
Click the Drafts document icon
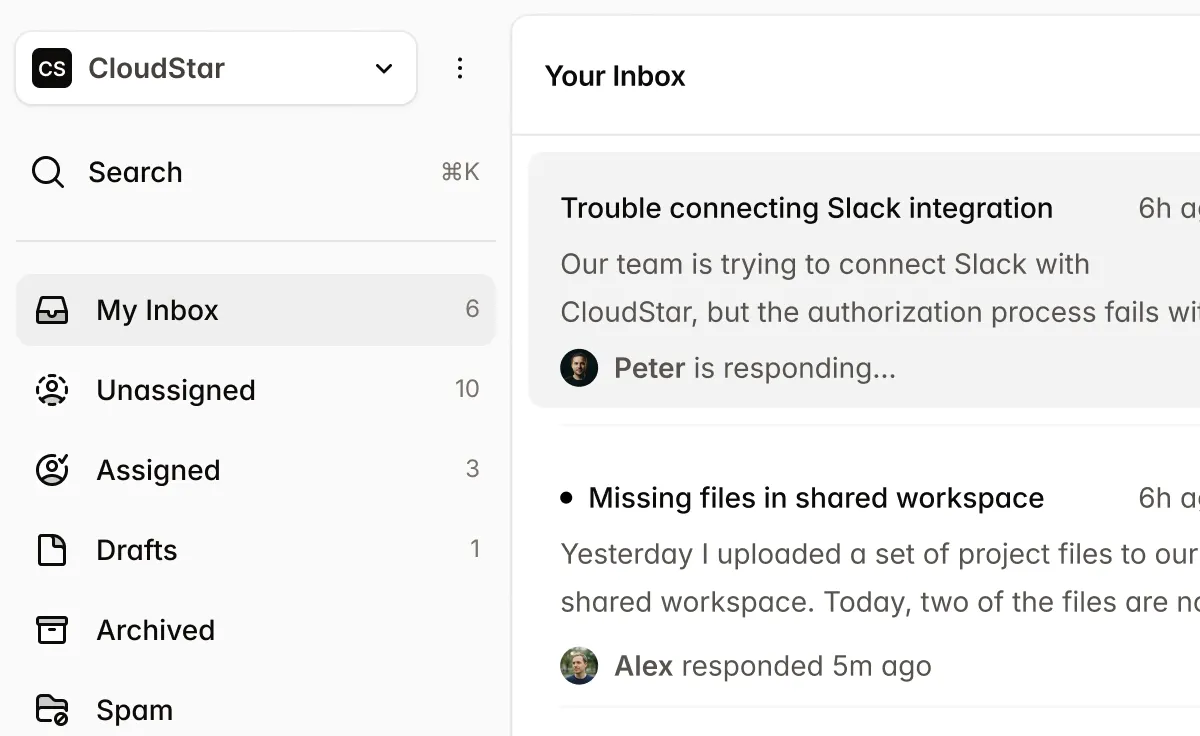[52, 550]
